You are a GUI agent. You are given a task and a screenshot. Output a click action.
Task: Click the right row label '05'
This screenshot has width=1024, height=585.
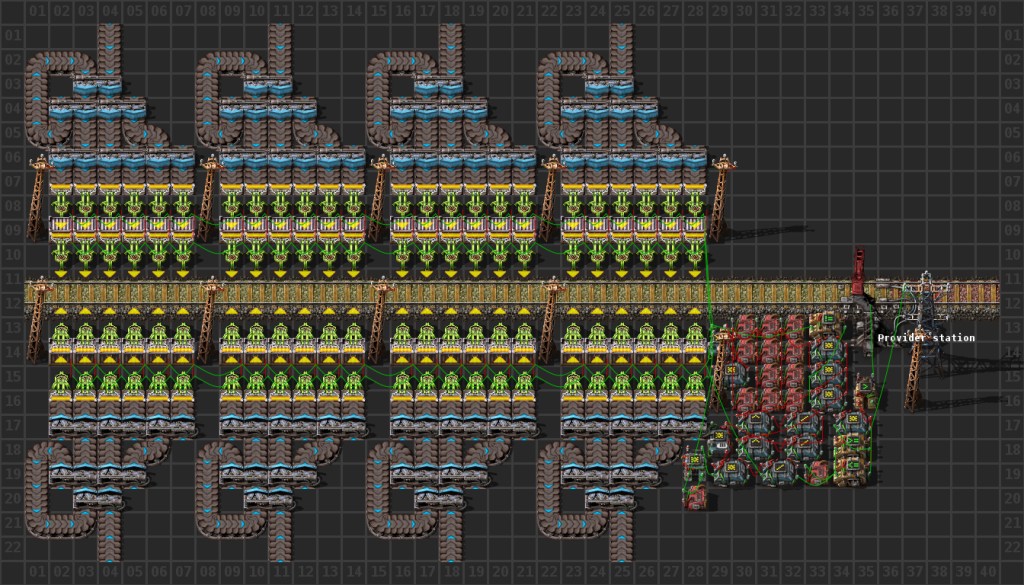(1012, 133)
